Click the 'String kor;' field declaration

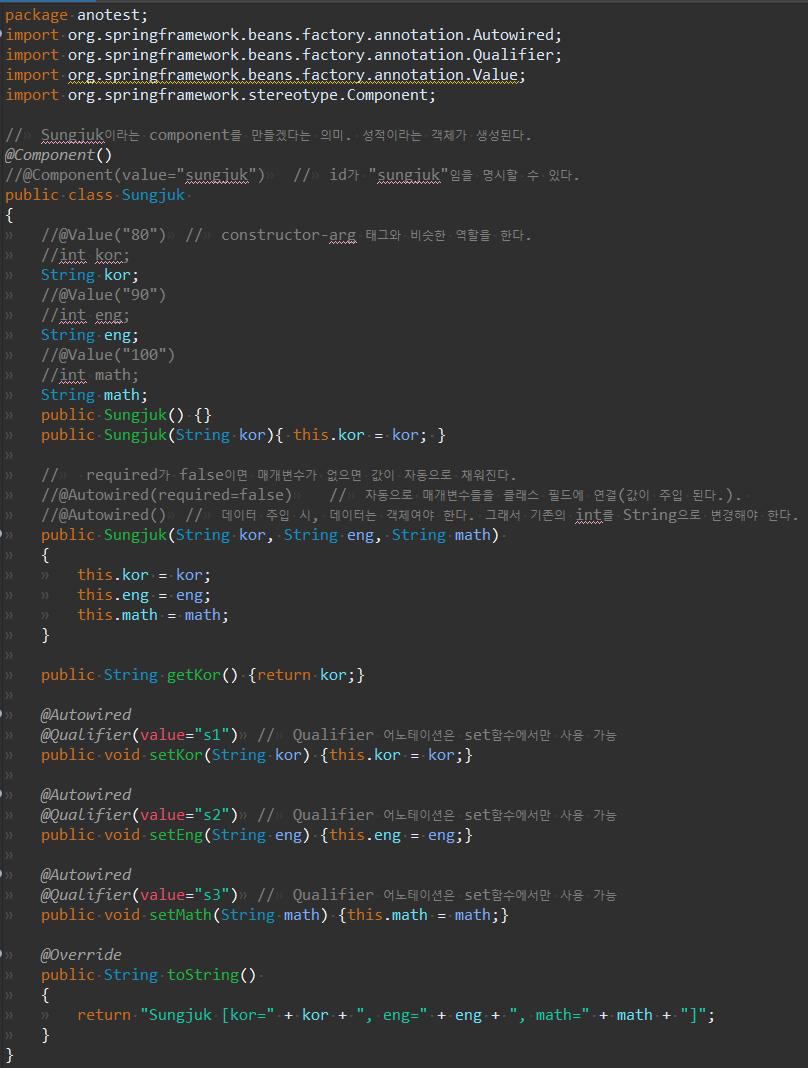click(x=90, y=275)
